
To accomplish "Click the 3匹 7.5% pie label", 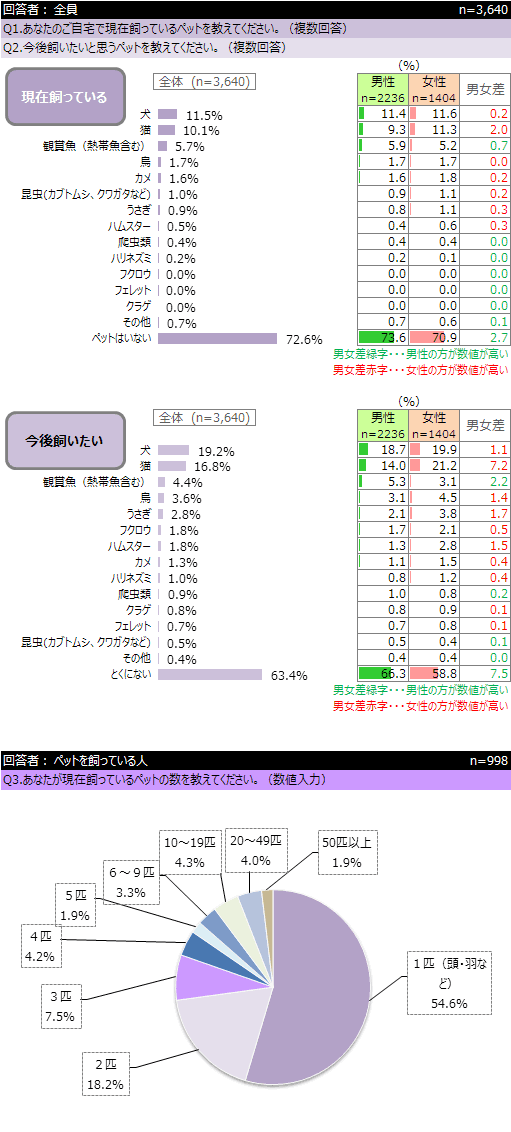I will tap(62, 1008).
